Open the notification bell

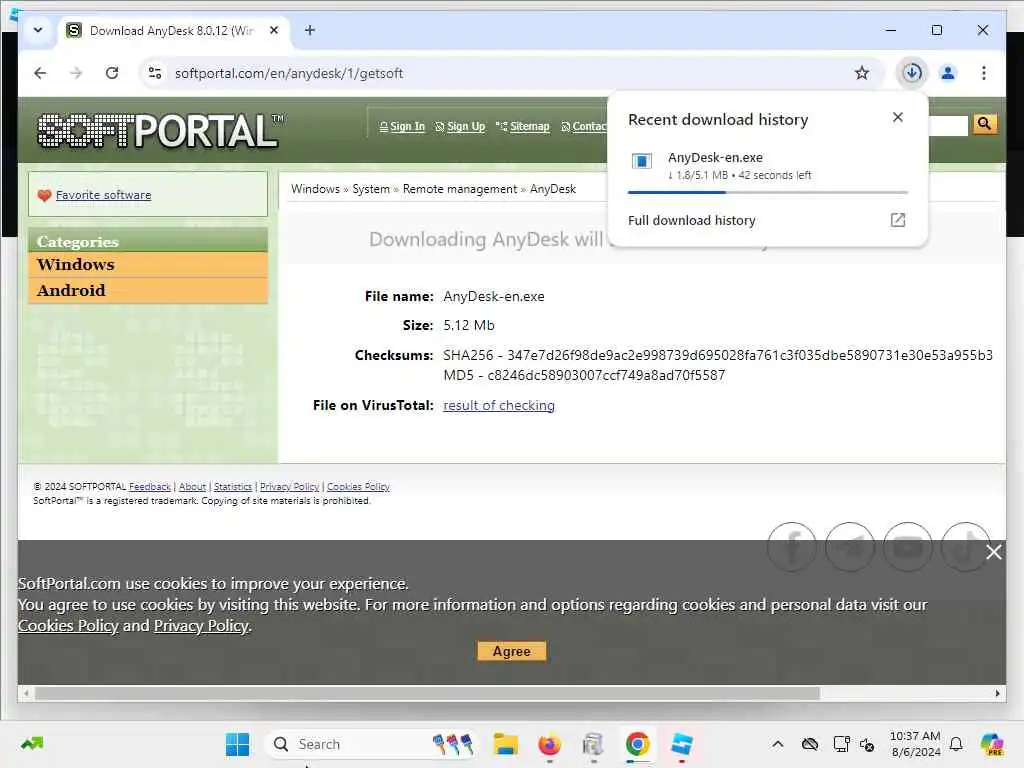pyautogui.click(x=956, y=744)
